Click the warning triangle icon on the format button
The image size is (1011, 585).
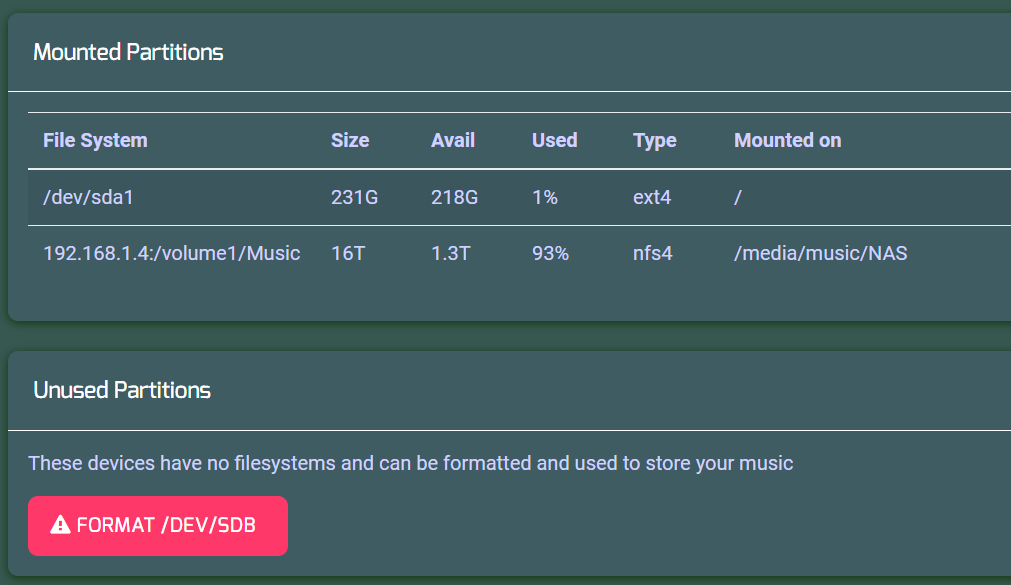(61, 525)
